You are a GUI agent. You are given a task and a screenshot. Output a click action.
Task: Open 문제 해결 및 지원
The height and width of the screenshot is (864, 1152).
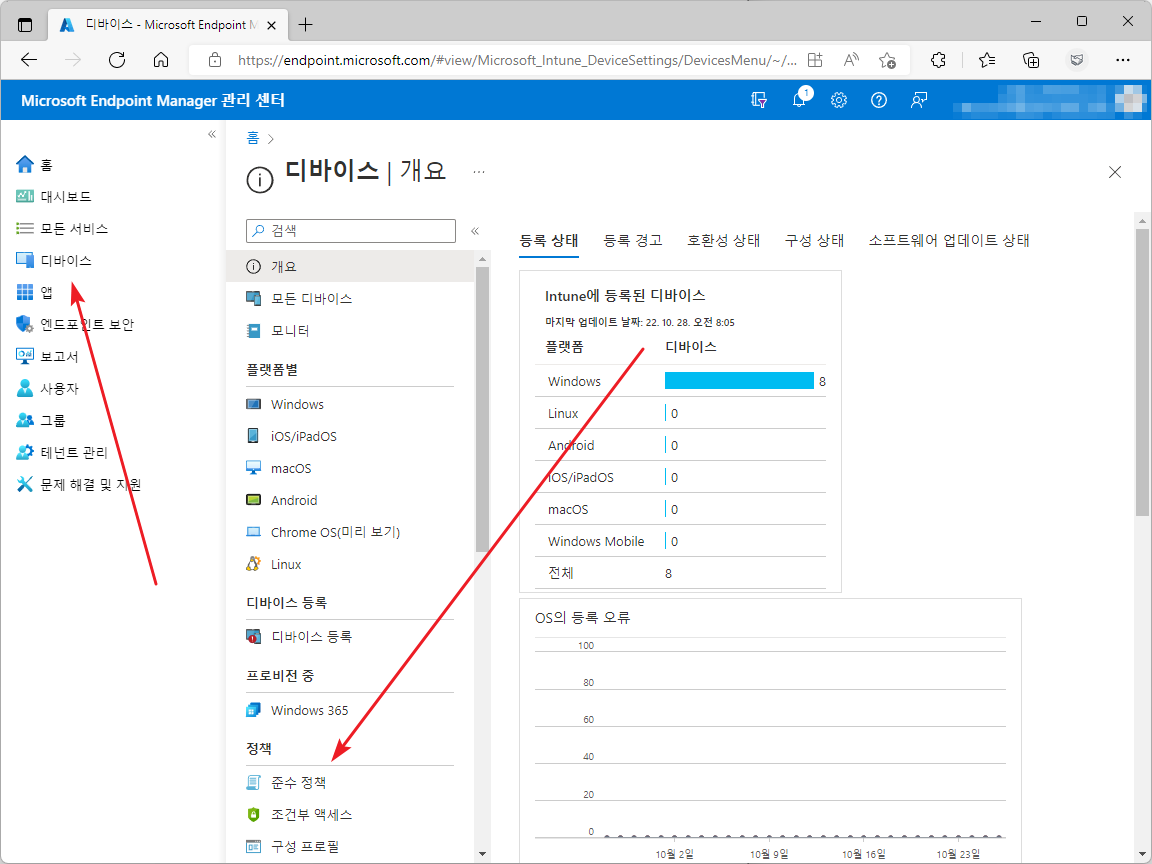click(x=79, y=484)
